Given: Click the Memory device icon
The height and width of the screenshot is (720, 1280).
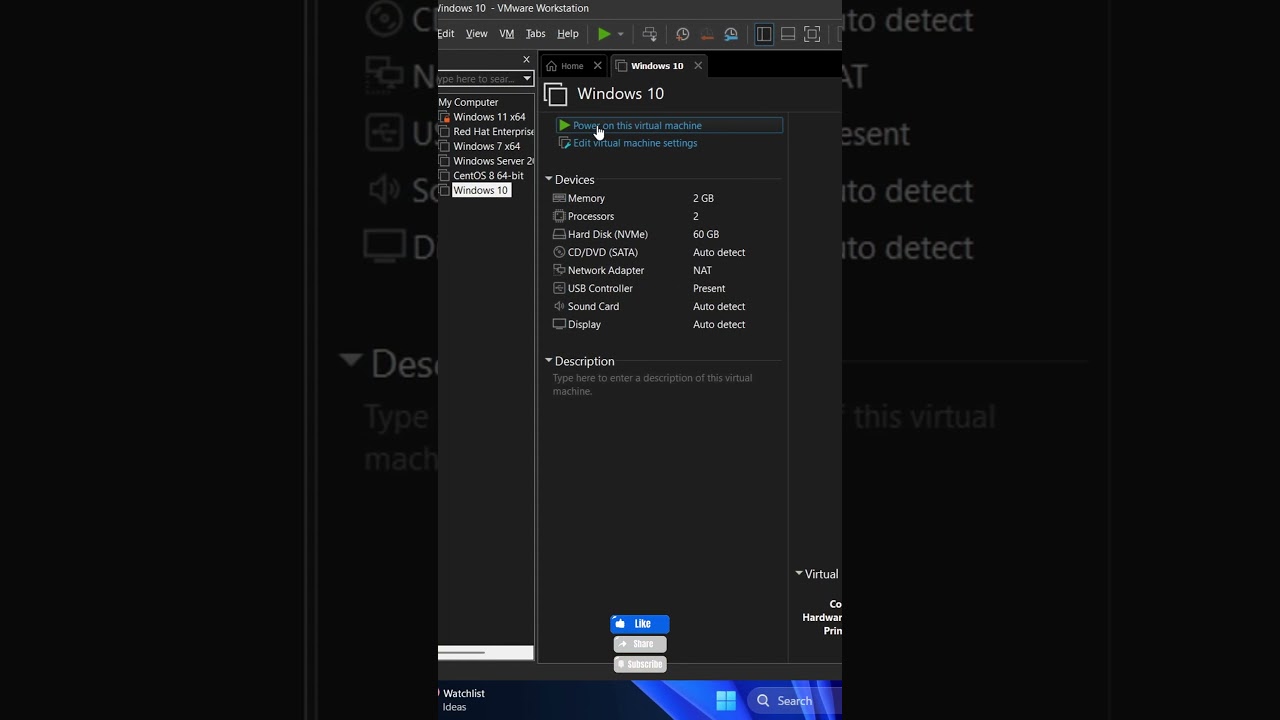Looking at the screenshot, I should (559, 198).
